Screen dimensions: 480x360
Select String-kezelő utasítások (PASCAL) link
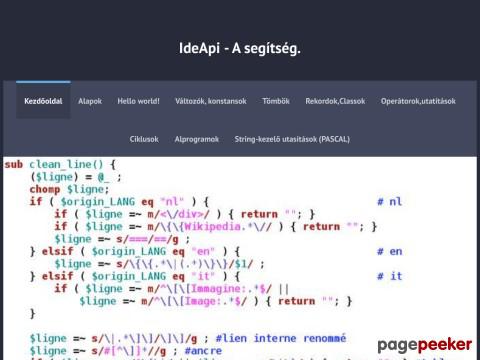(x=292, y=139)
